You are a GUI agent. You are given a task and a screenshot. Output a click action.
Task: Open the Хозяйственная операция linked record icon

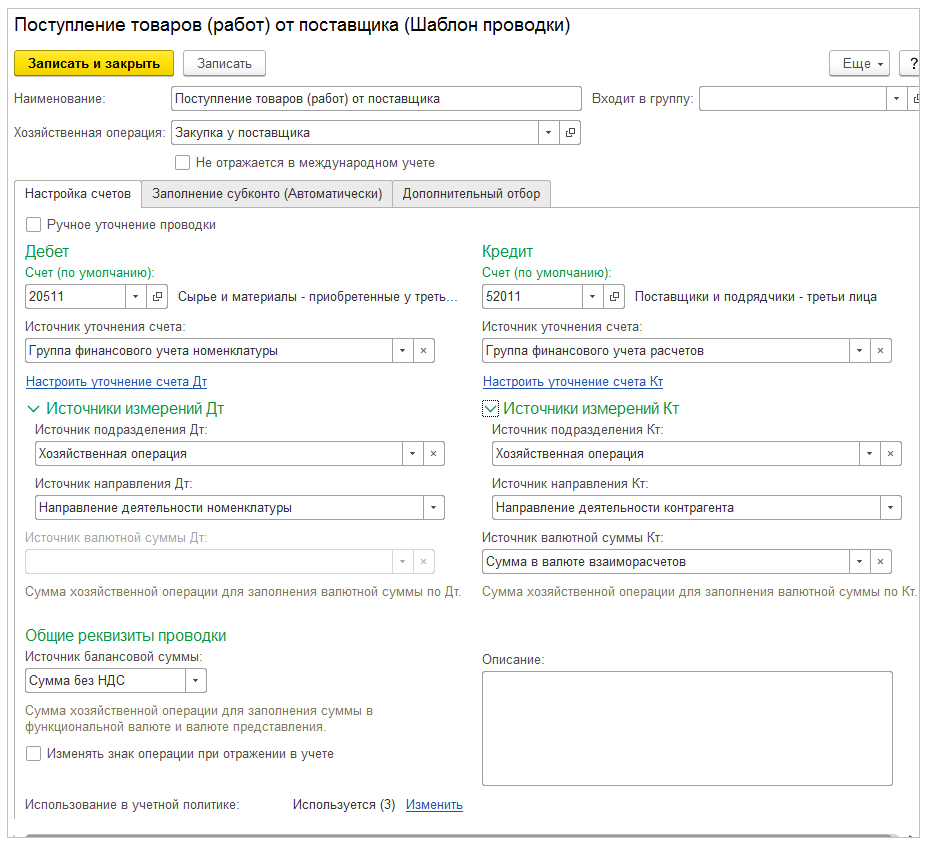click(571, 133)
